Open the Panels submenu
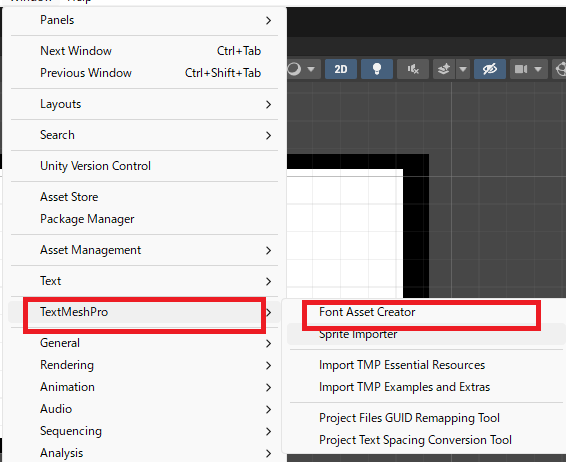The image size is (566, 462). tap(144, 20)
